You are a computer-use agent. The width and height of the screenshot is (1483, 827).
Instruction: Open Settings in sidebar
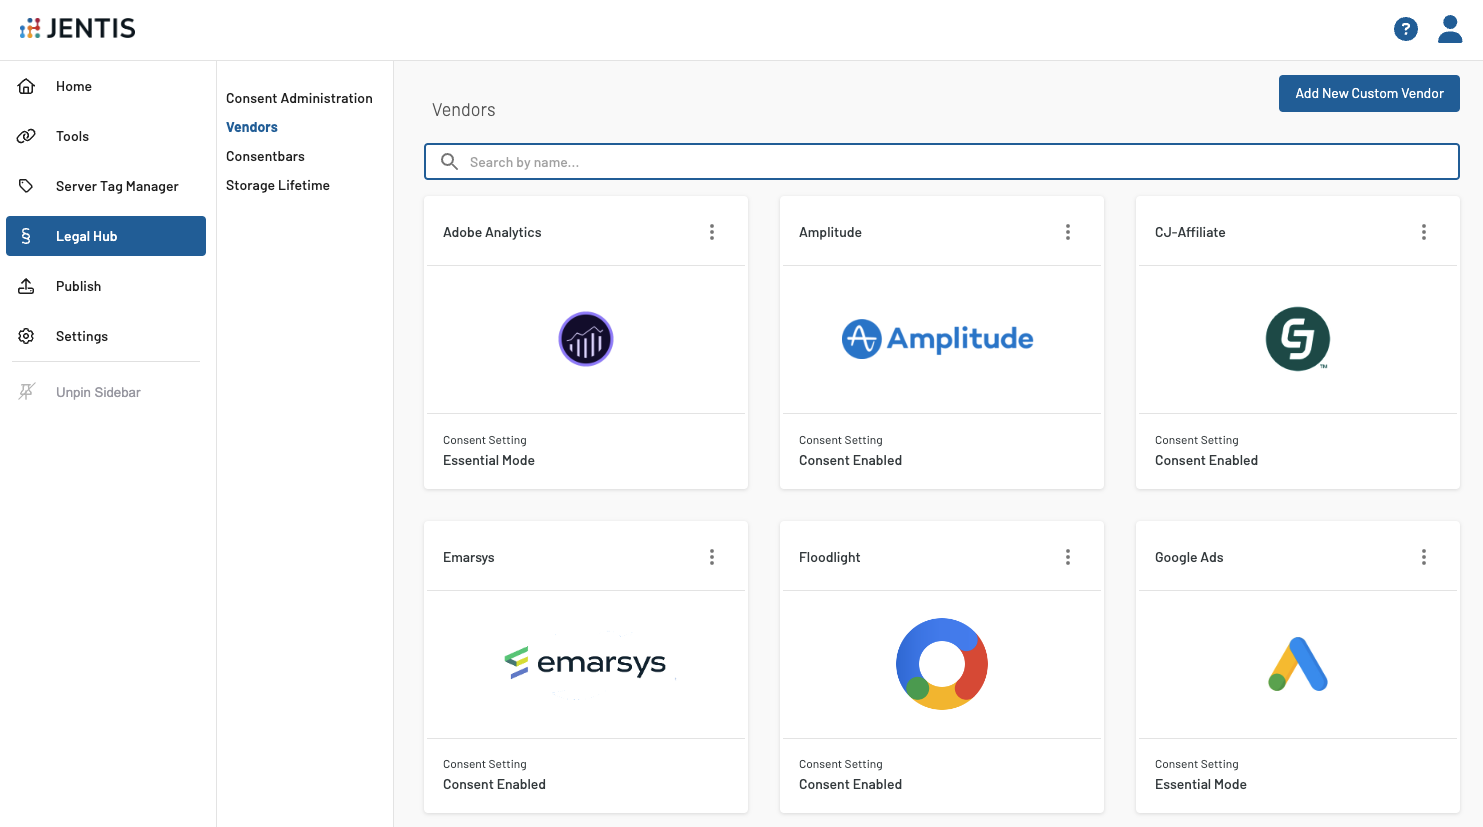[x=82, y=336]
